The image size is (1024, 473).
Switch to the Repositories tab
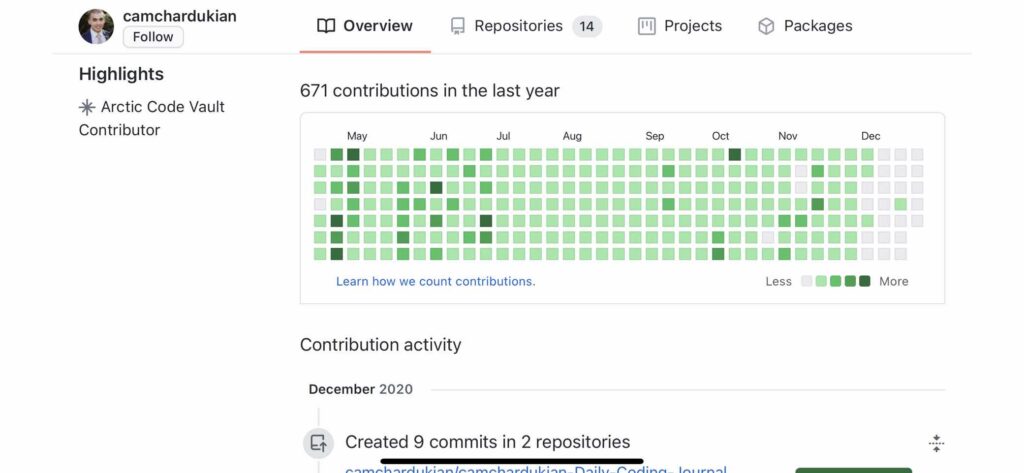point(518,26)
